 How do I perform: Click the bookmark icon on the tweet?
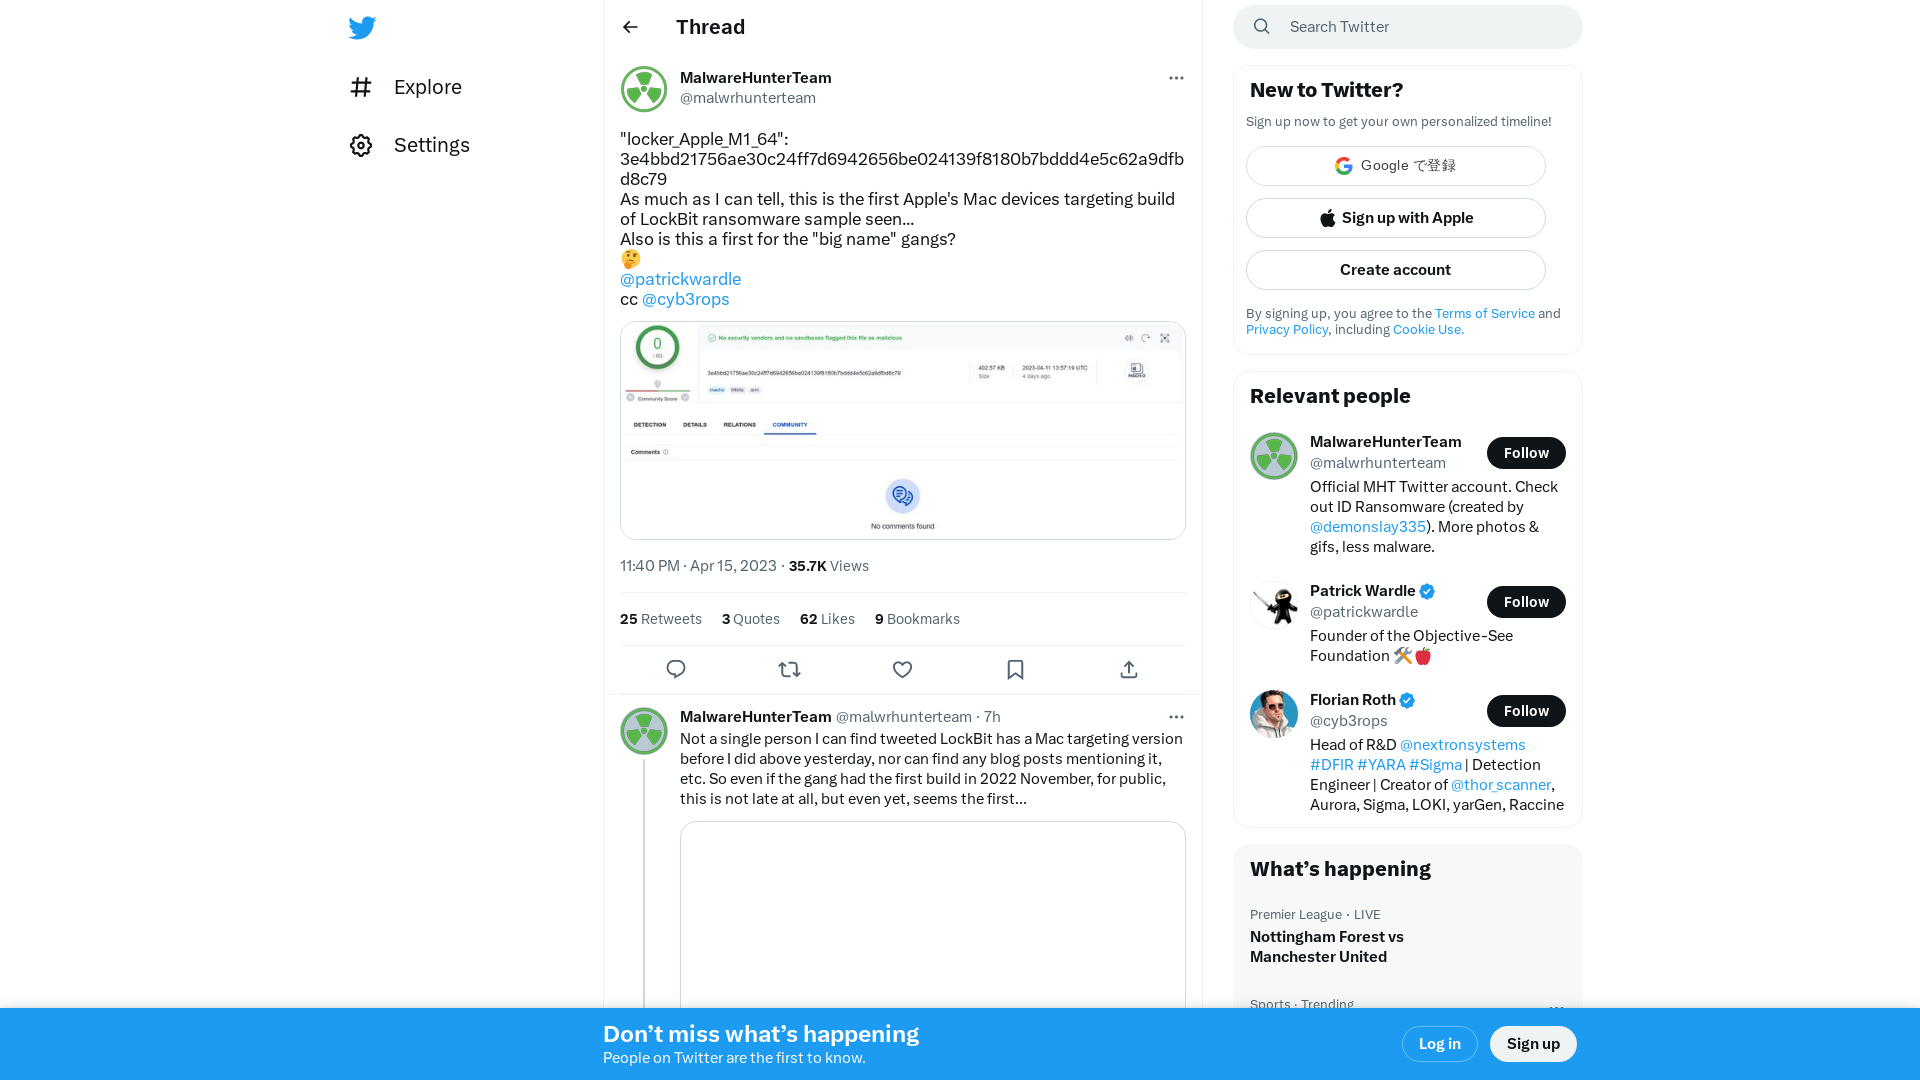point(1015,670)
